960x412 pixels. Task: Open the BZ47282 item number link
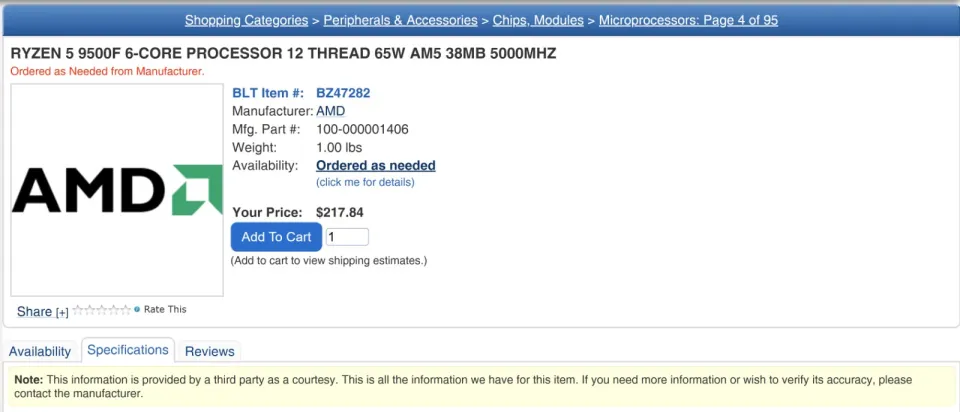[343, 93]
